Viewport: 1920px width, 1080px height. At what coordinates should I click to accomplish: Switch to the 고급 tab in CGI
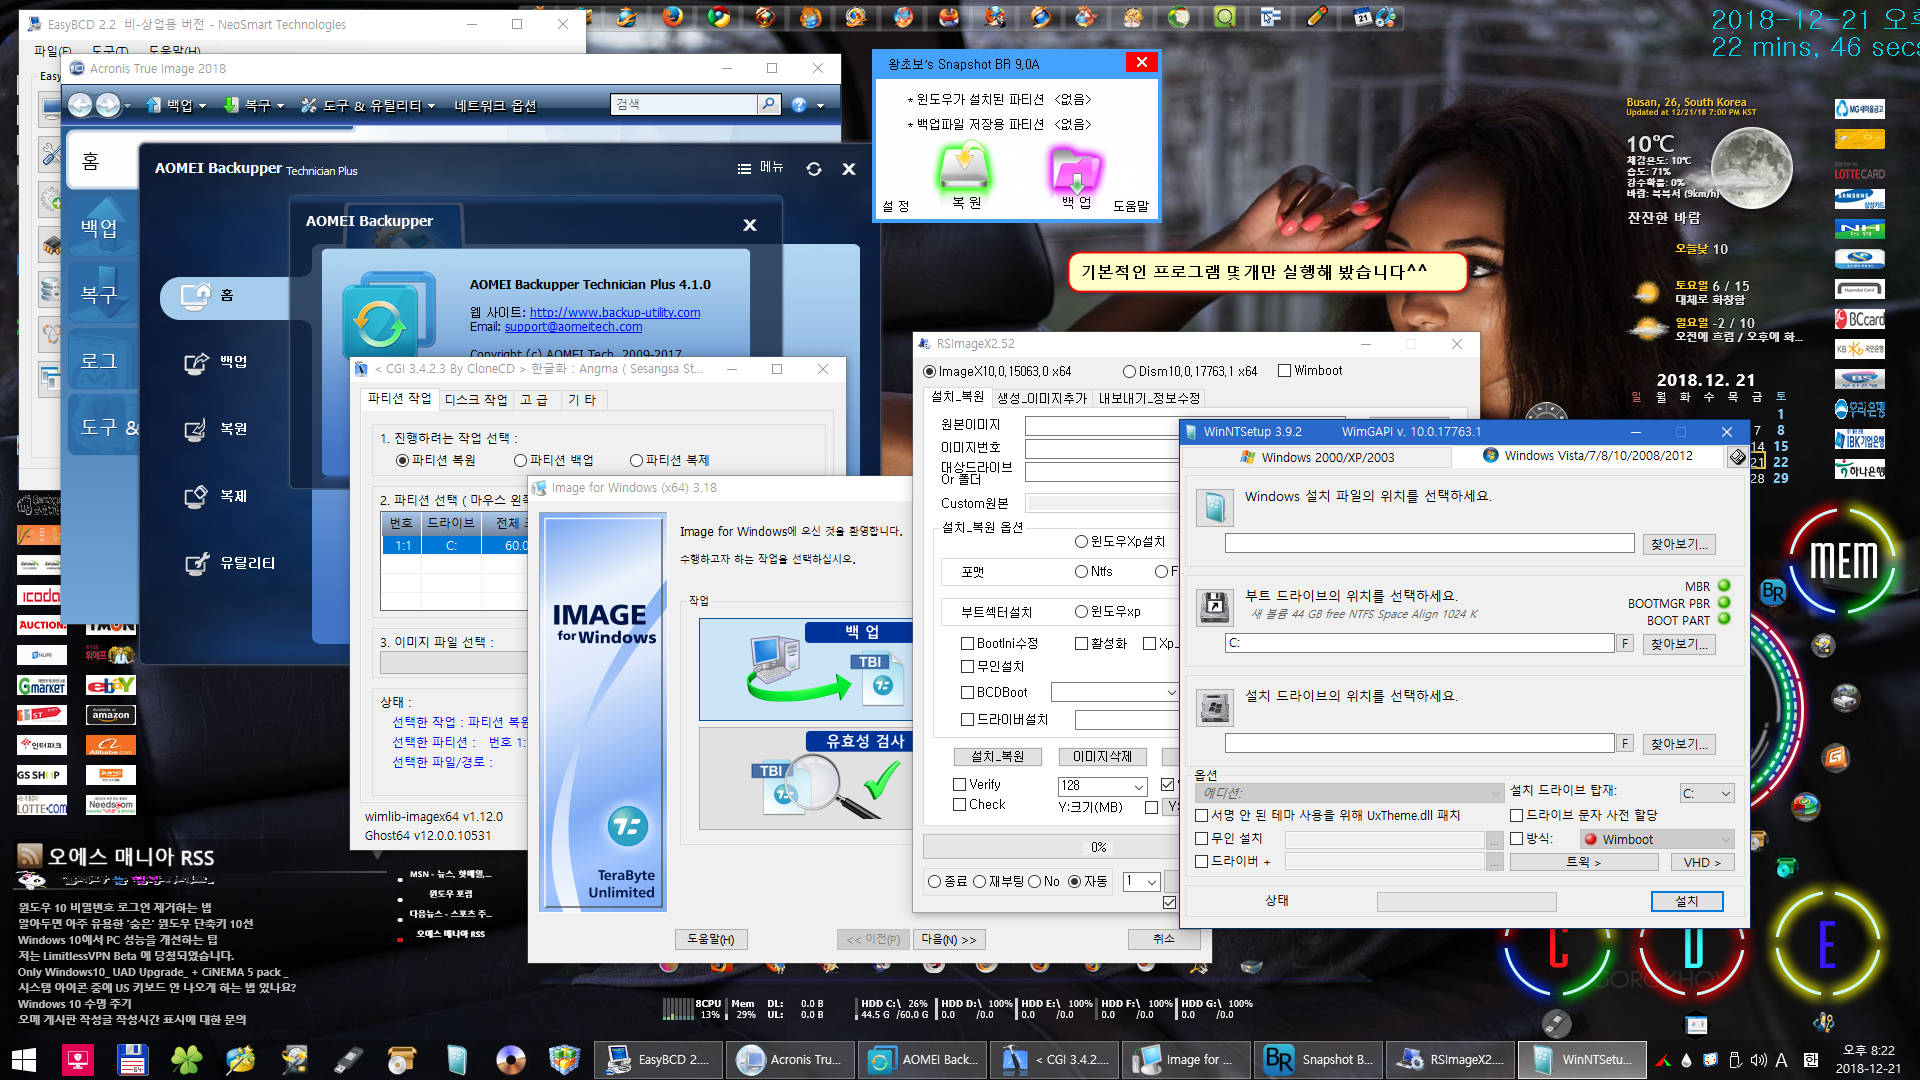click(534, 400)
